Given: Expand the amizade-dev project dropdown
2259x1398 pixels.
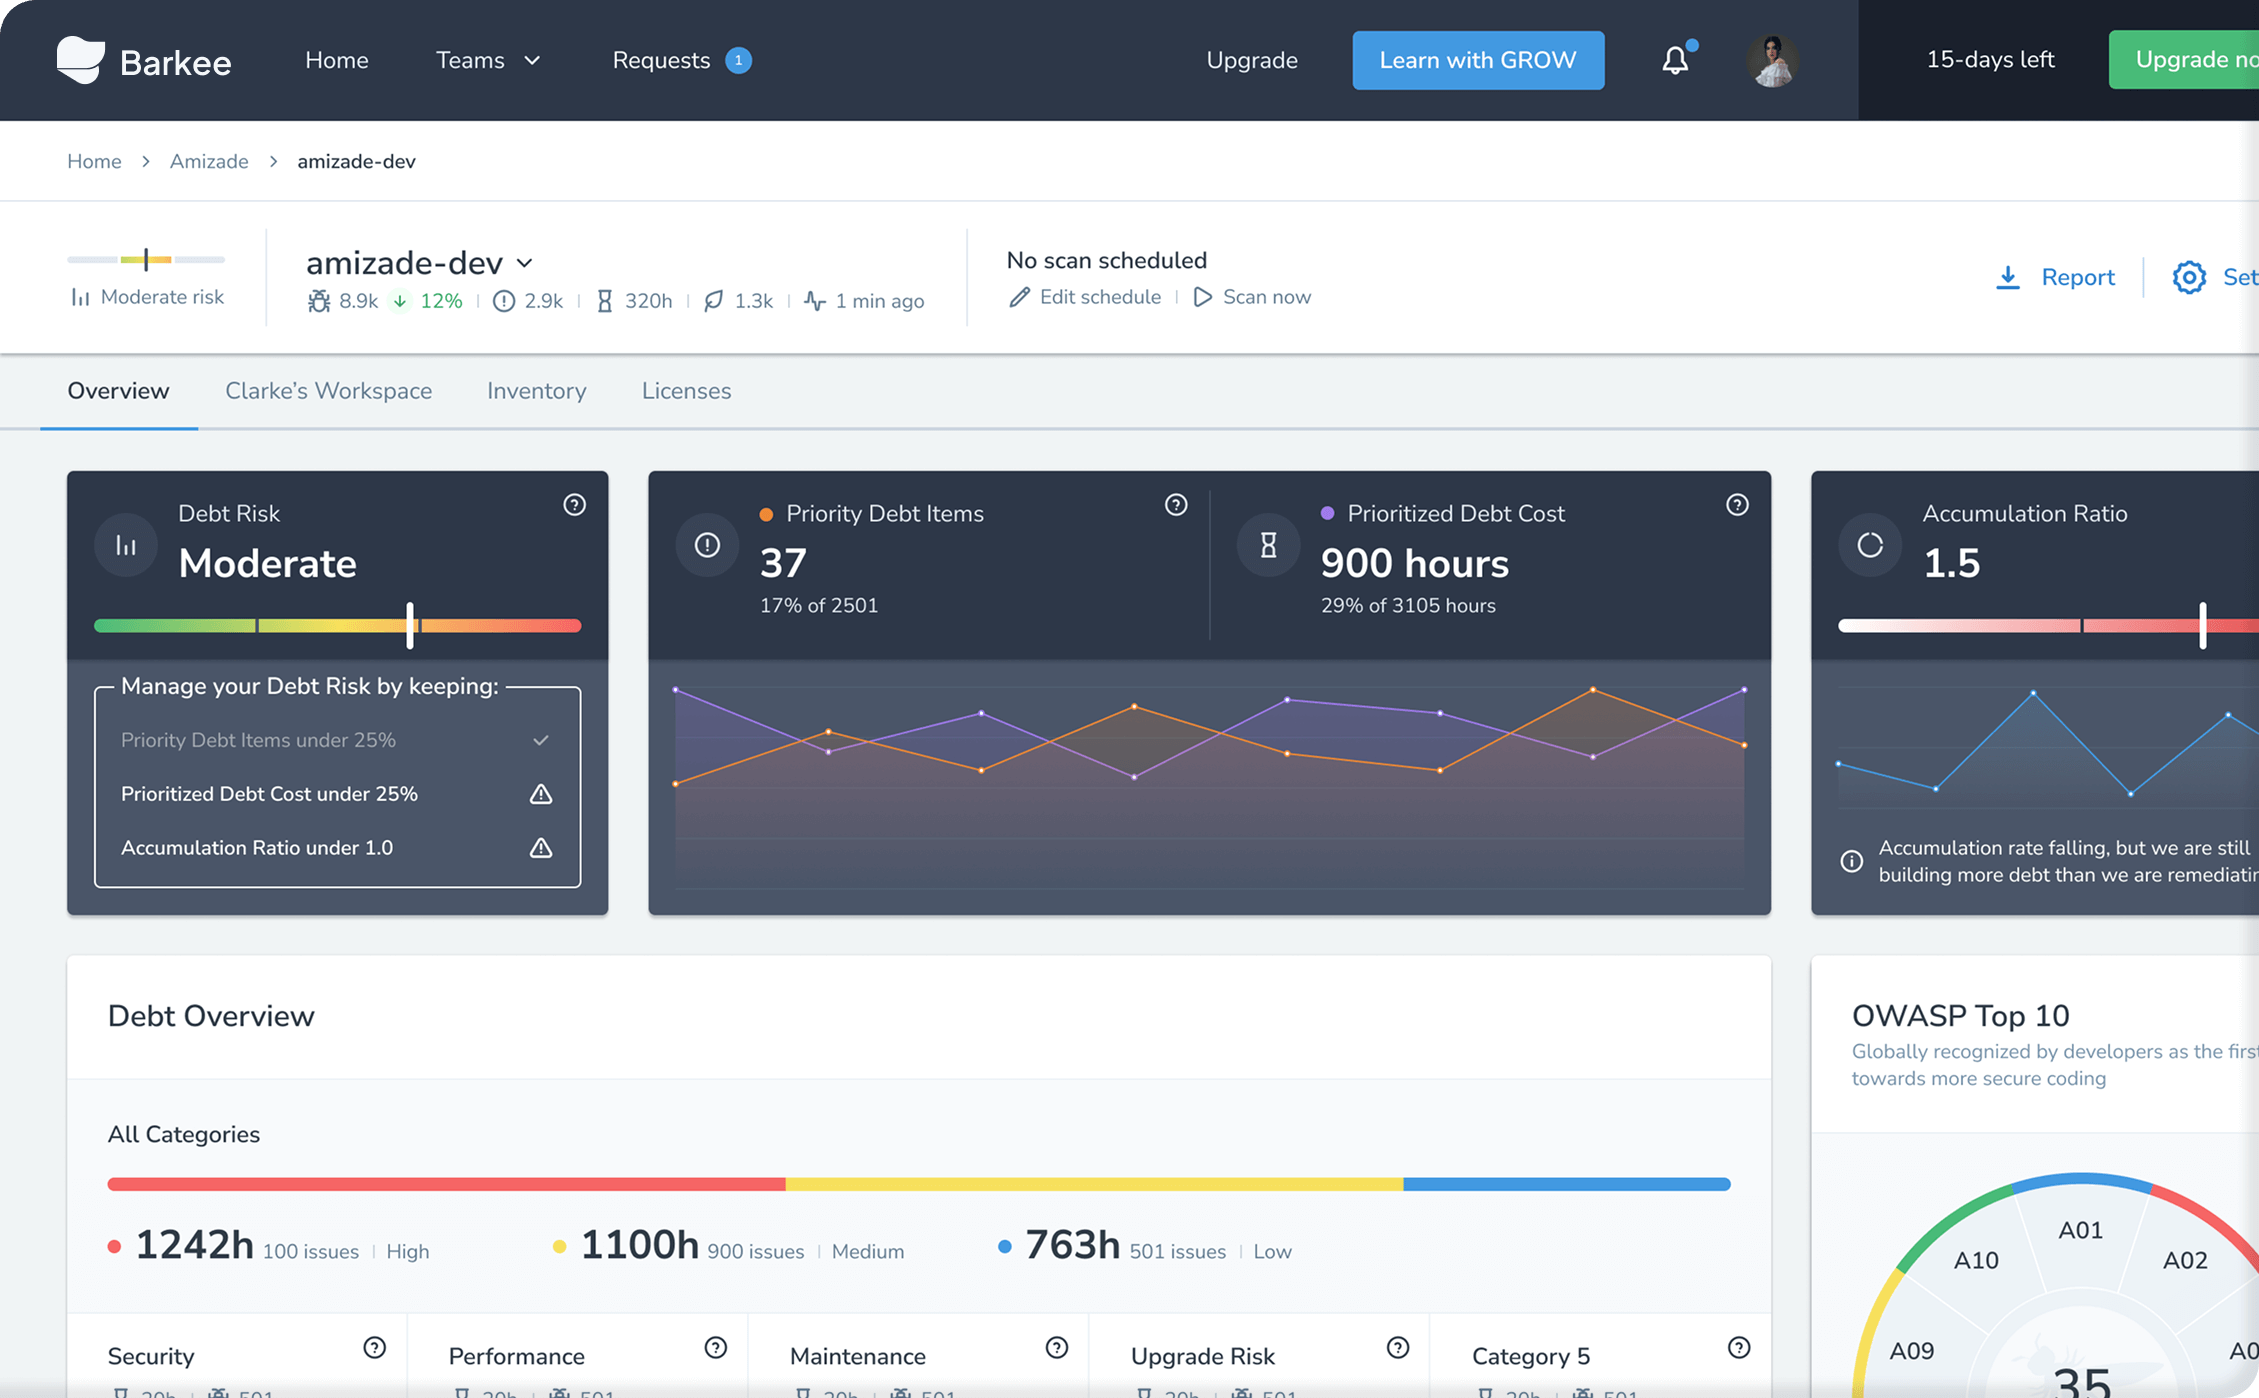Looking at the screenshot, I should [x=525, y=263].
